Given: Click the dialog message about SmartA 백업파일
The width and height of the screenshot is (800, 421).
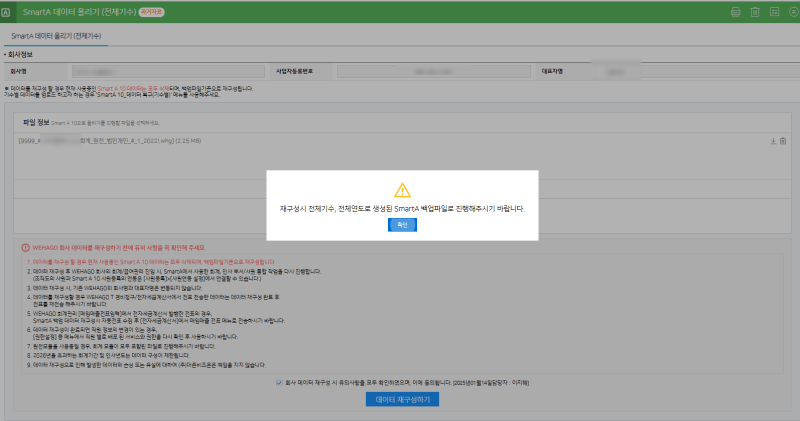Looking at the screenshot, I should tap(402, 208).
